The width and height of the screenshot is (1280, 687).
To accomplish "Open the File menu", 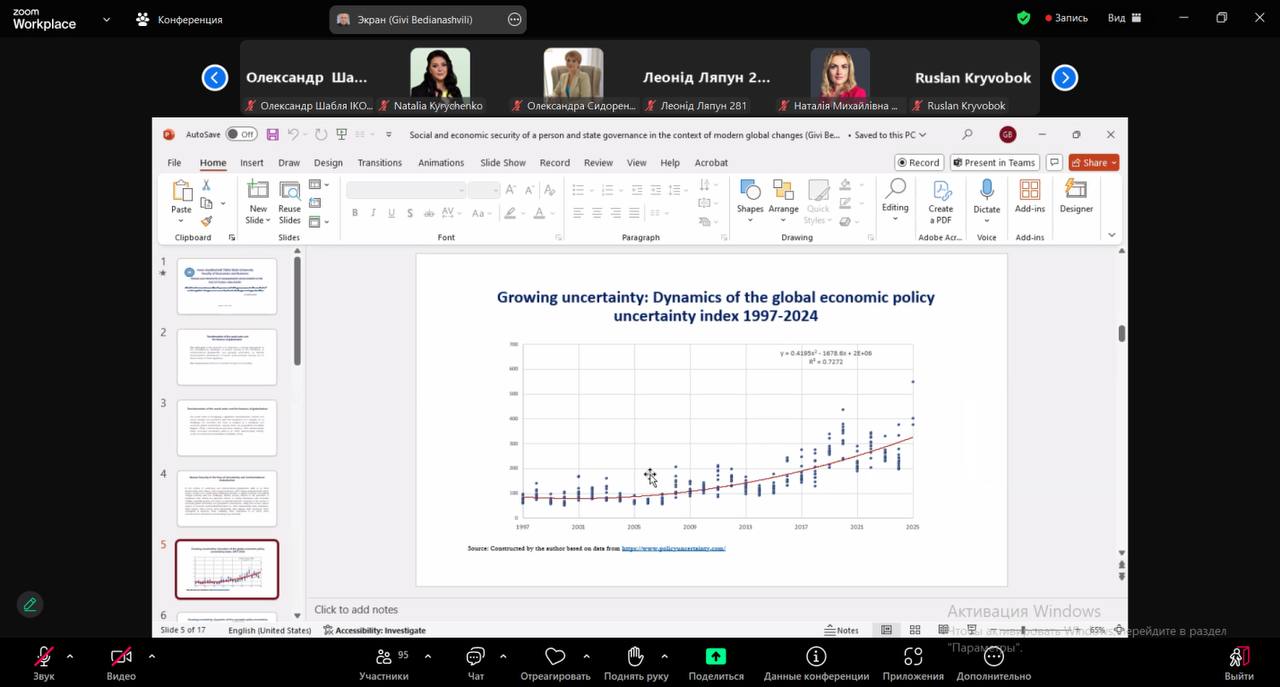I will click(174, 162).
